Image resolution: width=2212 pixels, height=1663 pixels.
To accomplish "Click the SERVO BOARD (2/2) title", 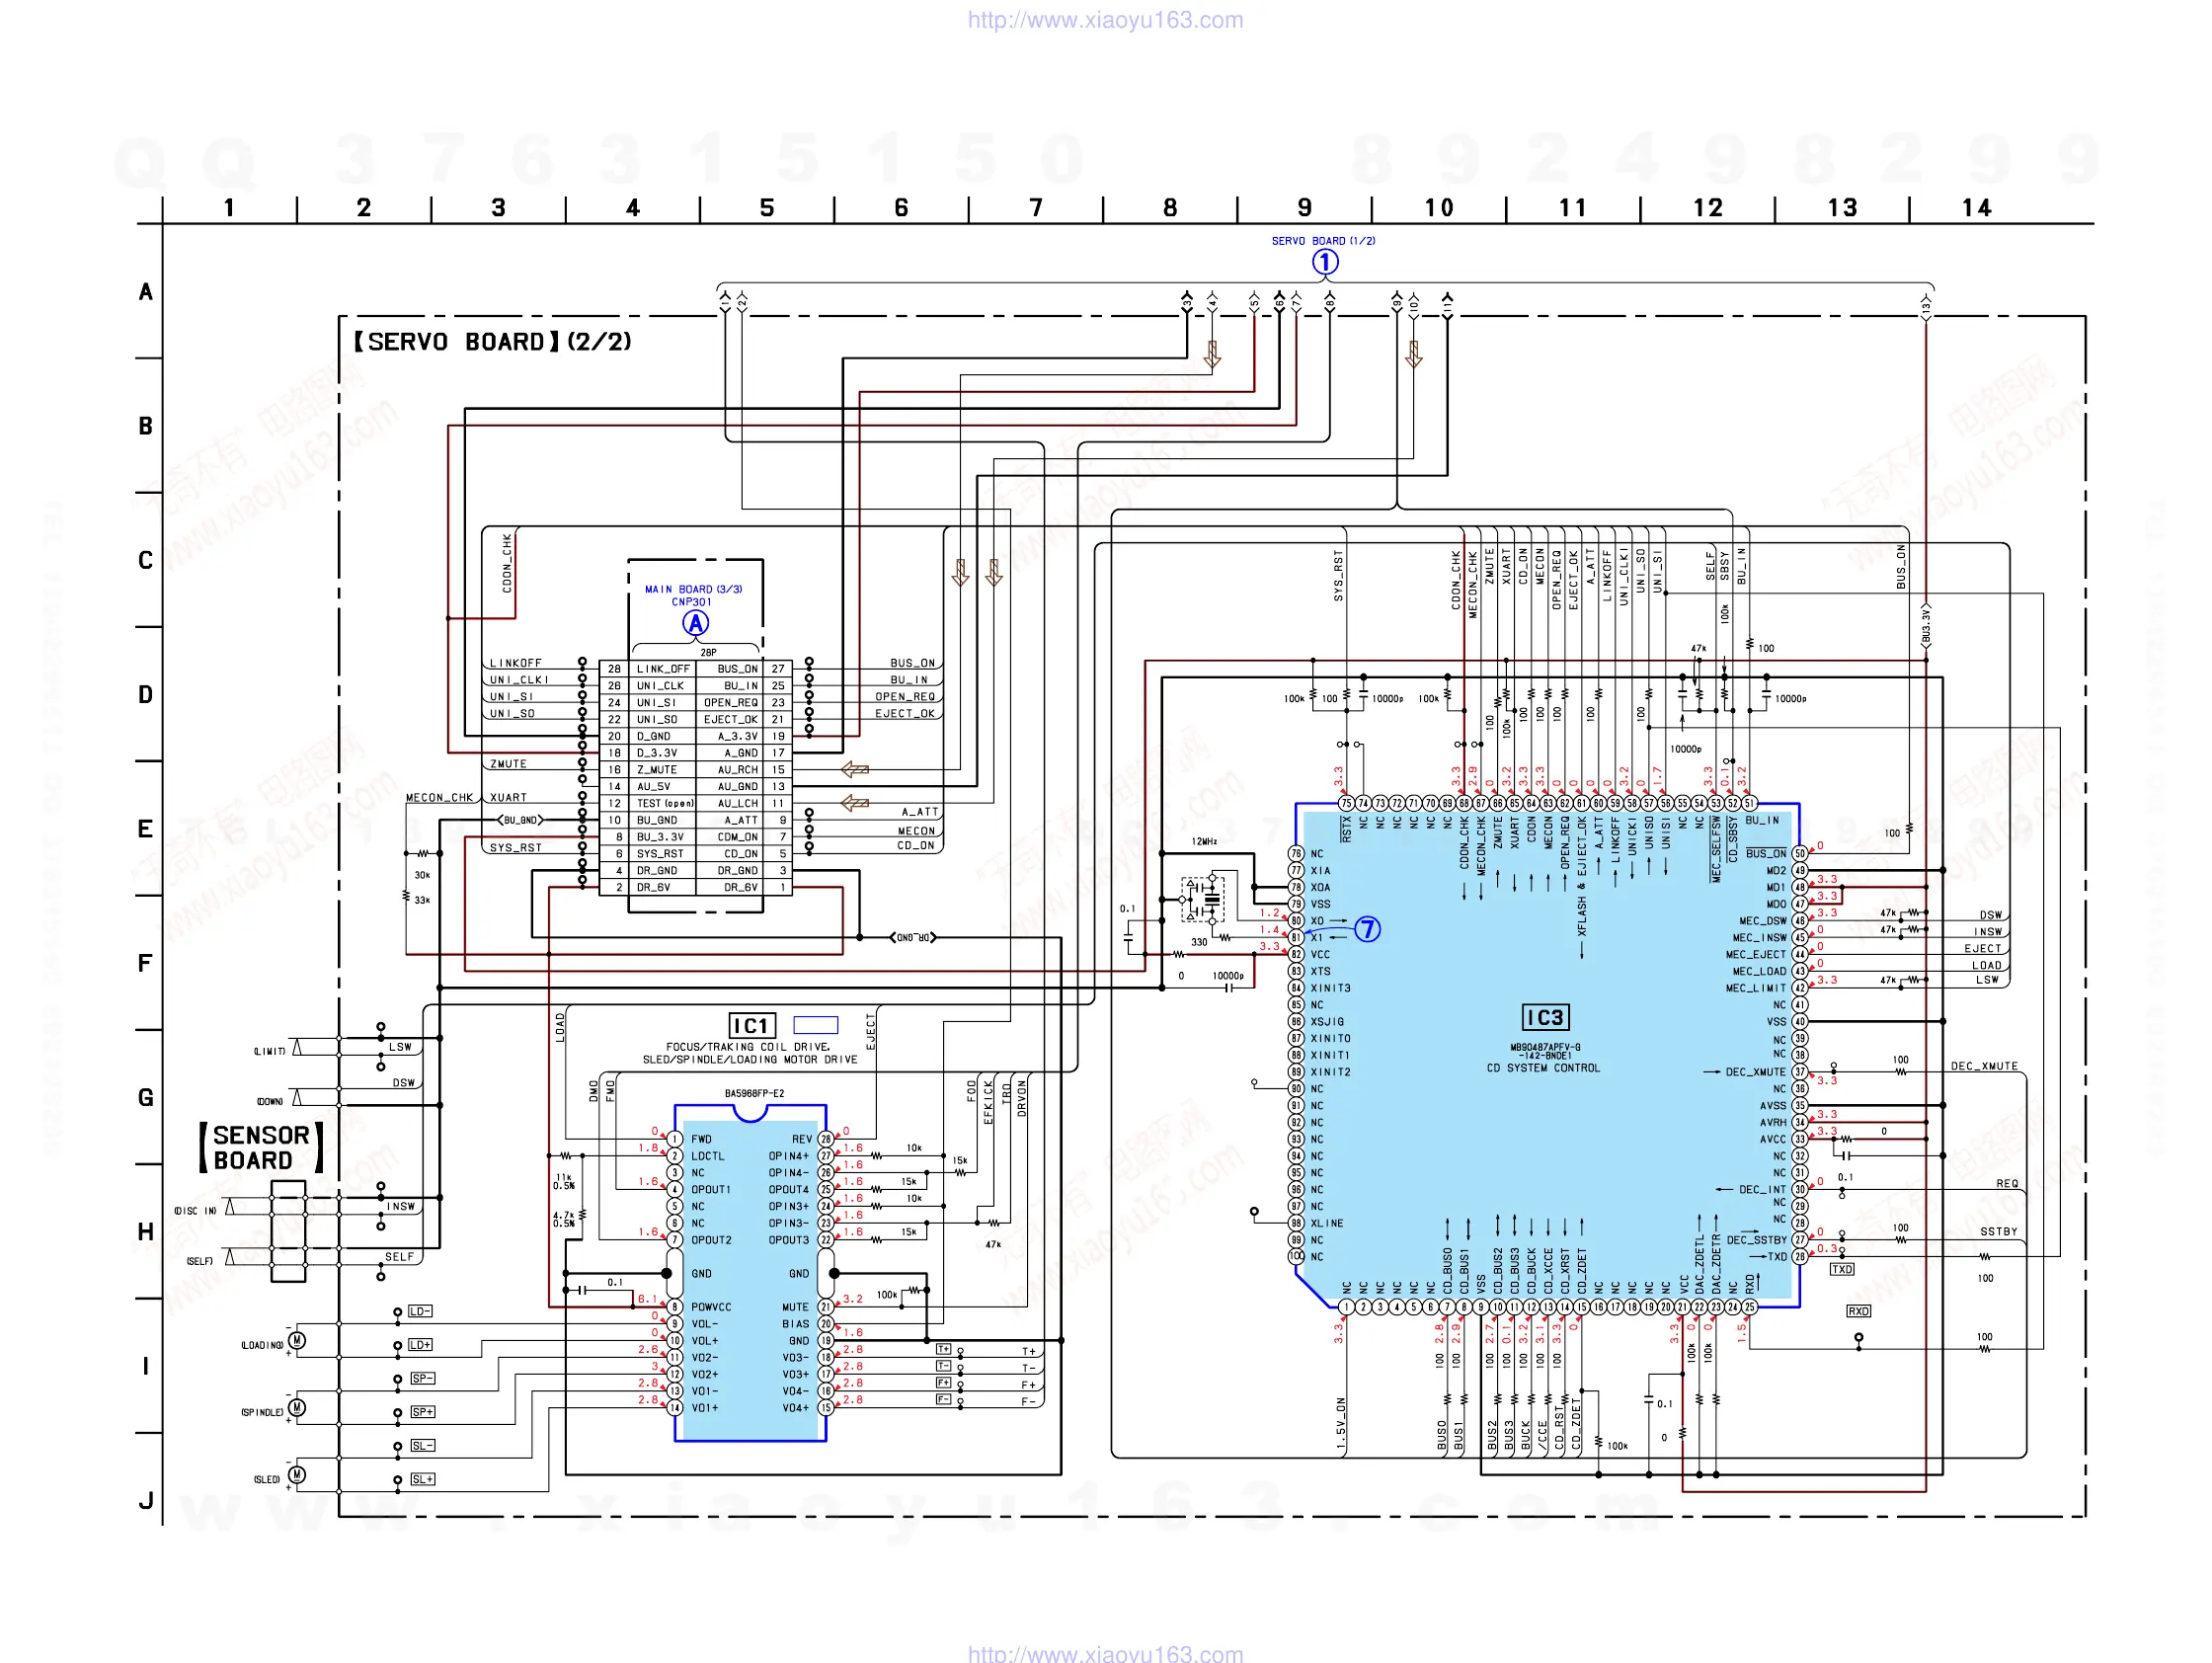I will click(492, 342).
